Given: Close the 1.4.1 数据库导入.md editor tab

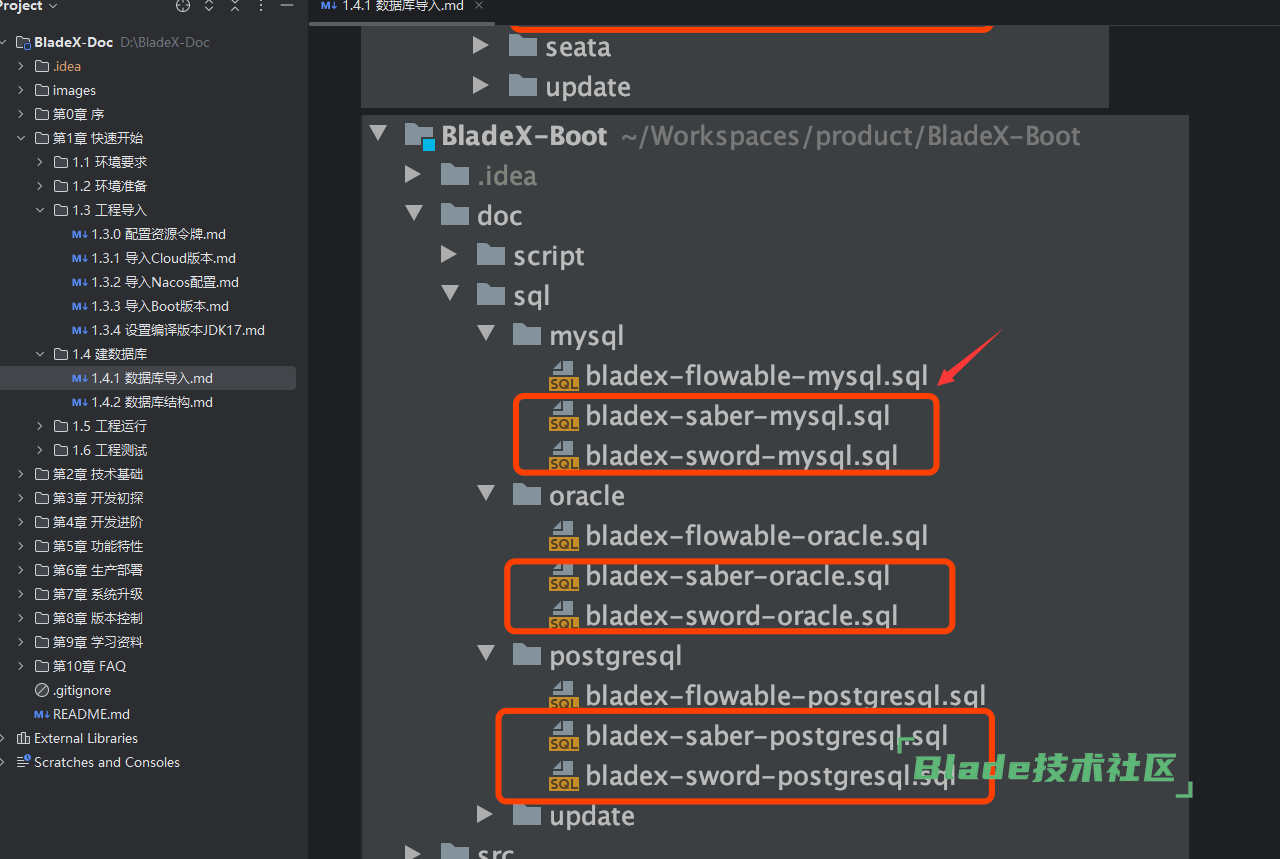Looking at the screenshot, I should pos(478,6).
